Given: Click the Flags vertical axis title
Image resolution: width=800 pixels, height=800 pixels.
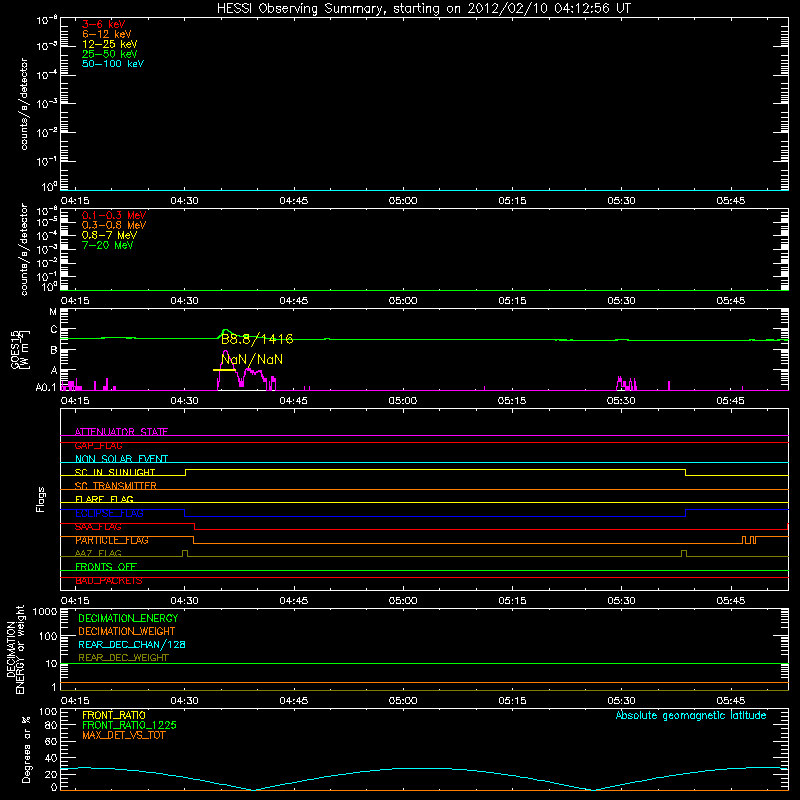Looking at the screenshot, I should (x=41, y=499).
